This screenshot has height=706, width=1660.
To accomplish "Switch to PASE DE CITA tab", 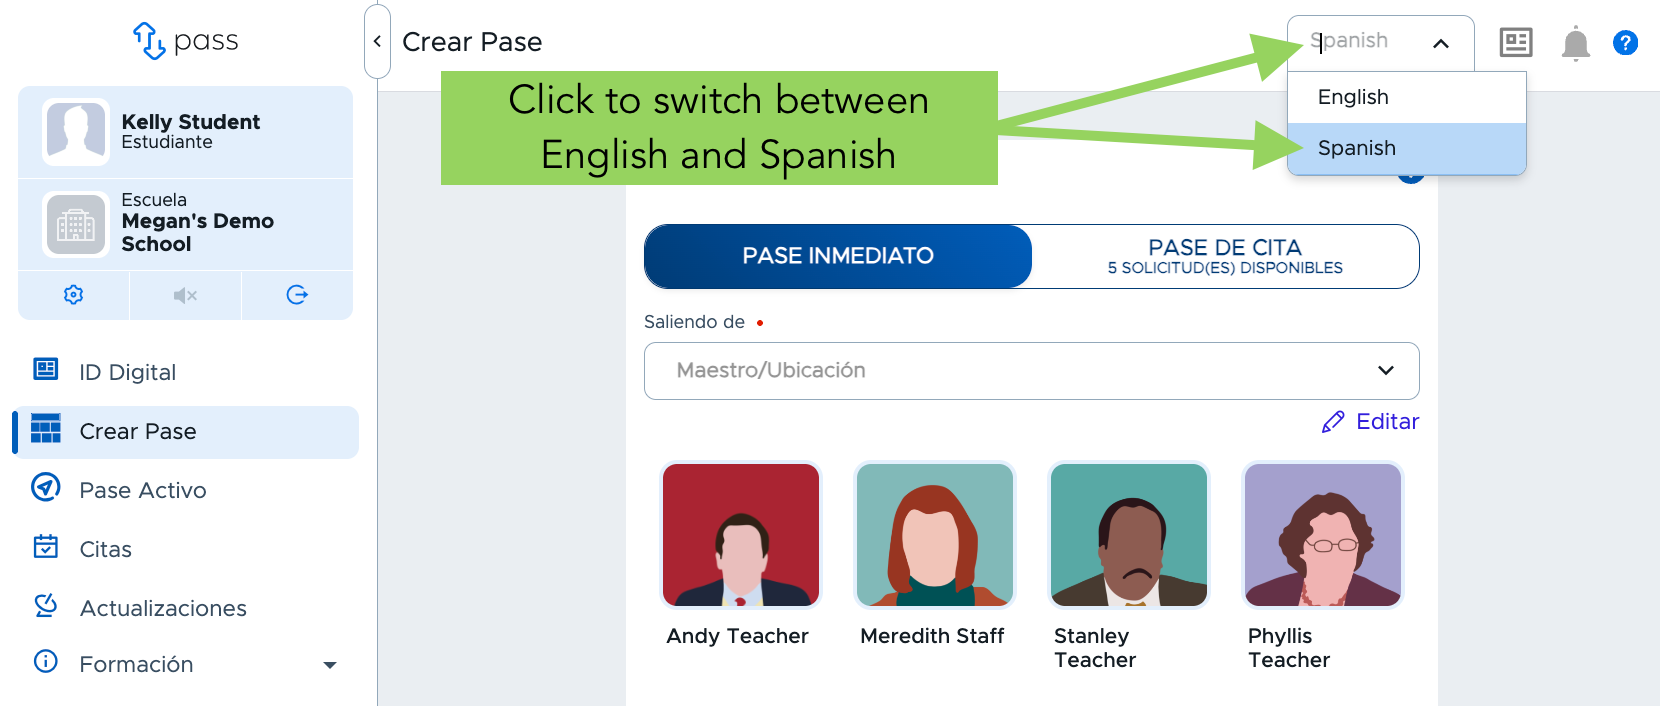I will pyautogui.click(x=1225, y=256).
